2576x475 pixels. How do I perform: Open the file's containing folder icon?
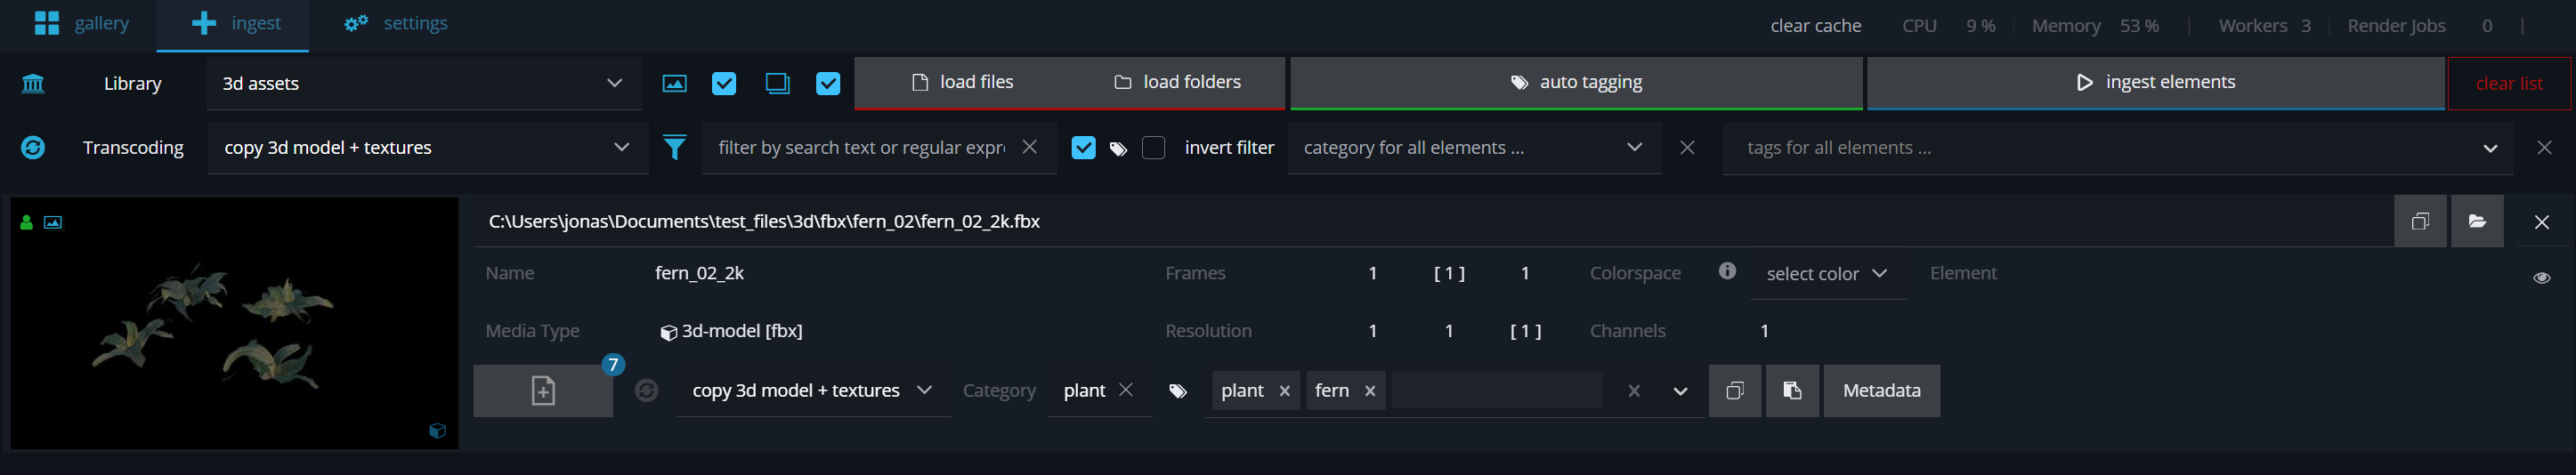(x=2476, y=221)
